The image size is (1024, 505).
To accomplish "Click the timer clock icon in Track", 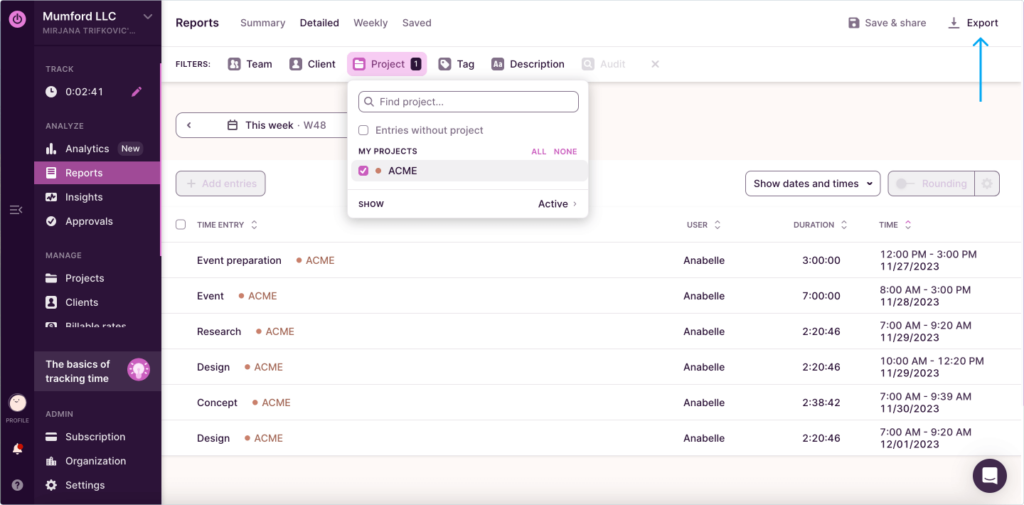I will 51,92.
